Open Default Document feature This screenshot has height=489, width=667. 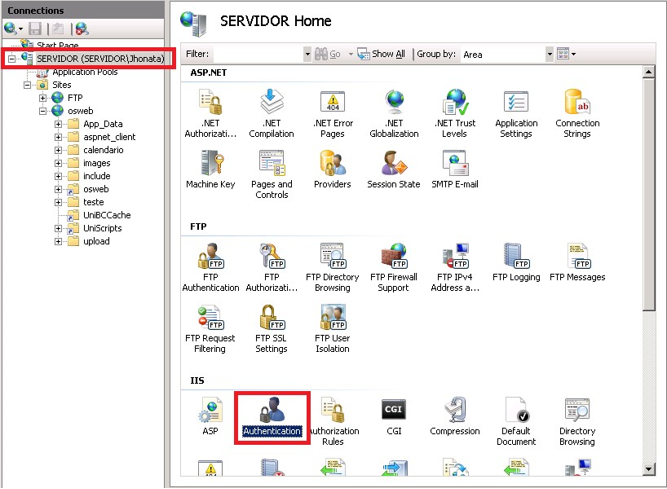(x=516, y=421)
